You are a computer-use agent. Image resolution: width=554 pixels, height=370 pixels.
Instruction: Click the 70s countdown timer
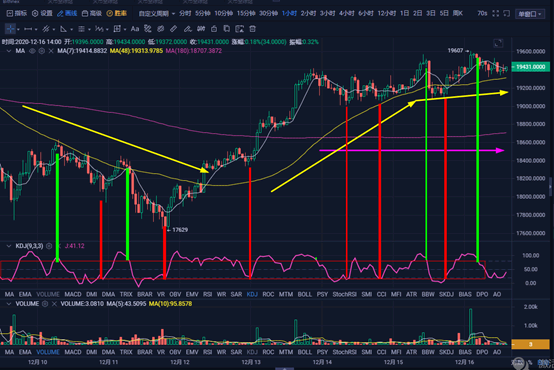[x=482, y=13]
